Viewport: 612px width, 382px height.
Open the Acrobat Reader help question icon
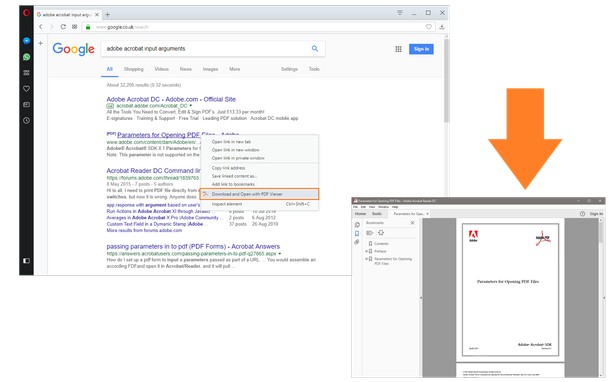[x=582, y=214]
